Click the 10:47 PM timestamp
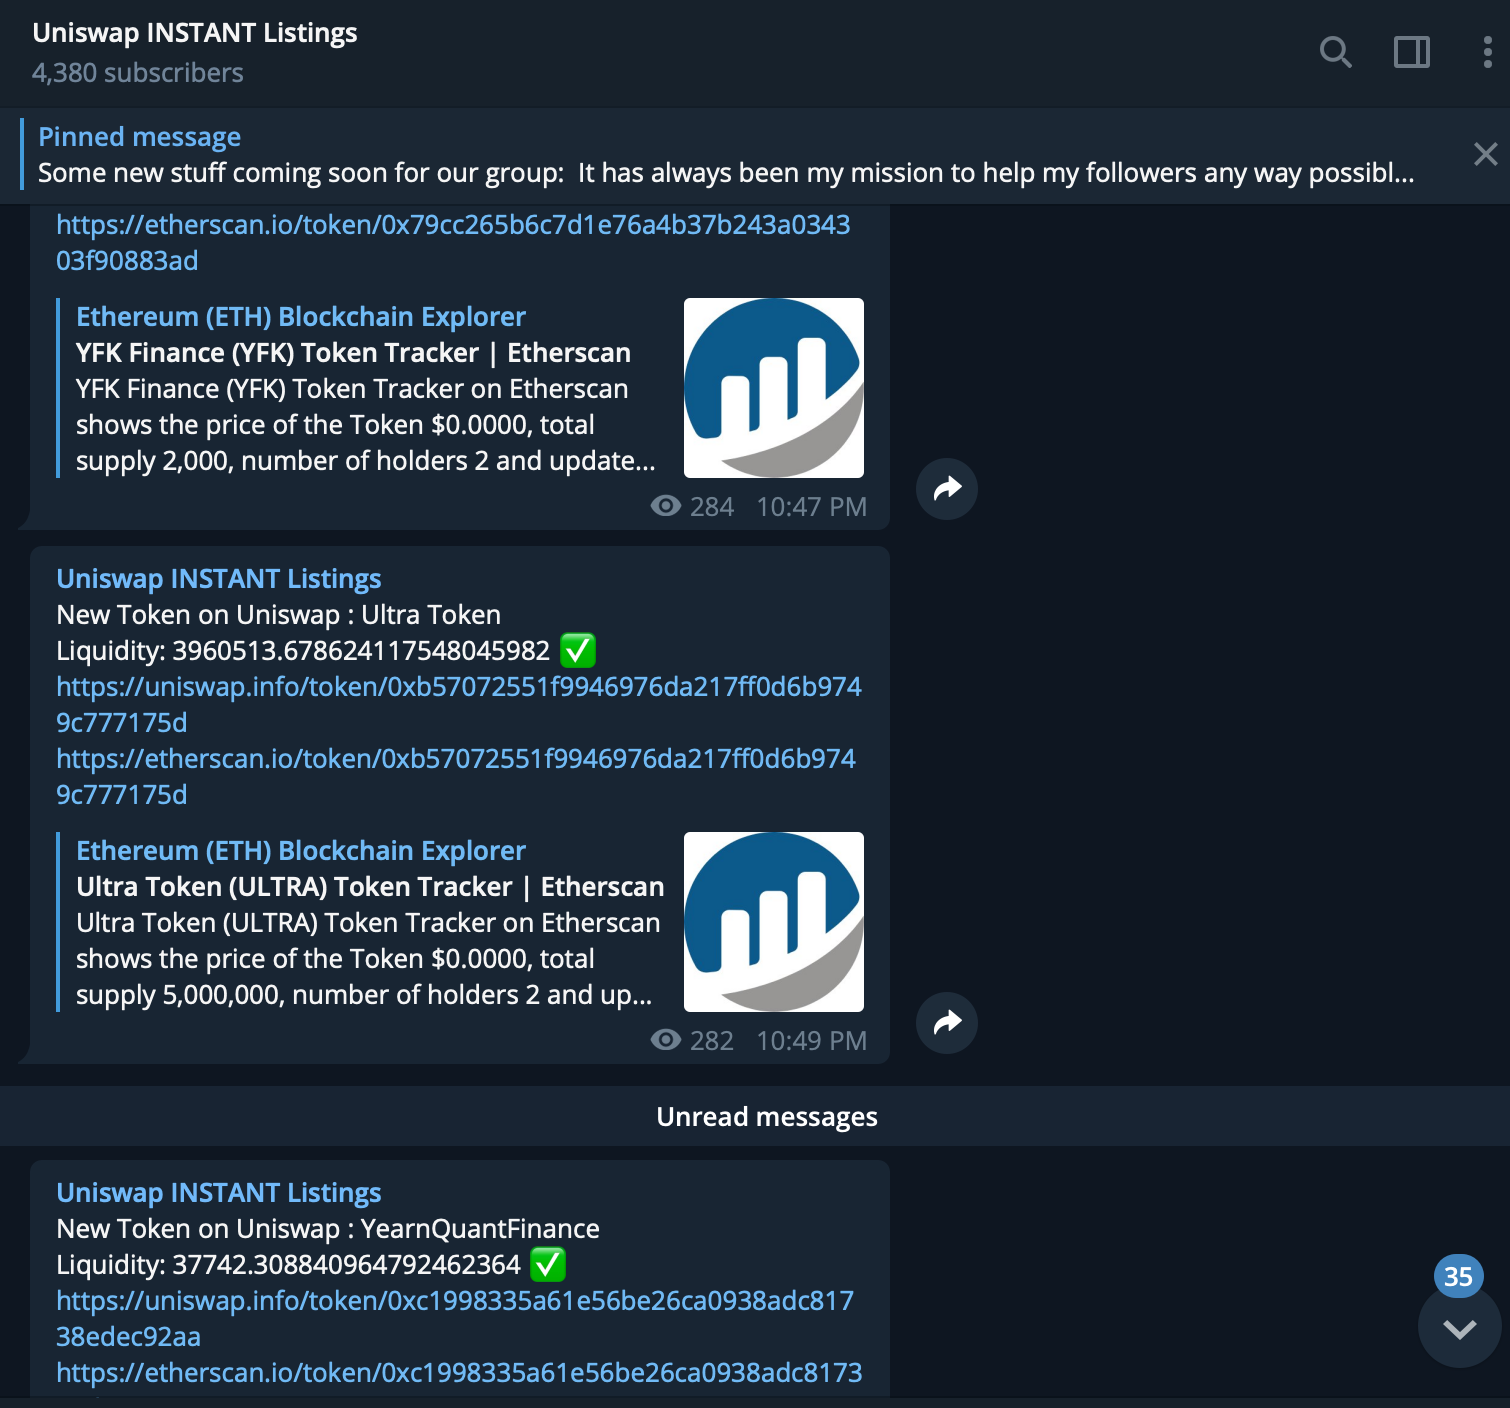Image resolution: width=1510 pixels, height=1408 pixels. pyautogui.click(x=811, y=507)
